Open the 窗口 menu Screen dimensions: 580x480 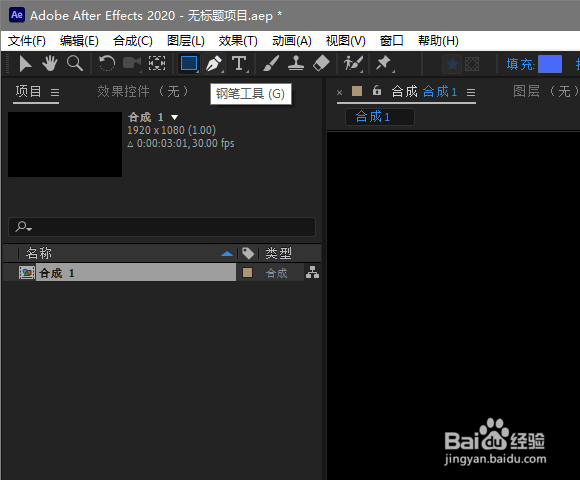(392, 41)
